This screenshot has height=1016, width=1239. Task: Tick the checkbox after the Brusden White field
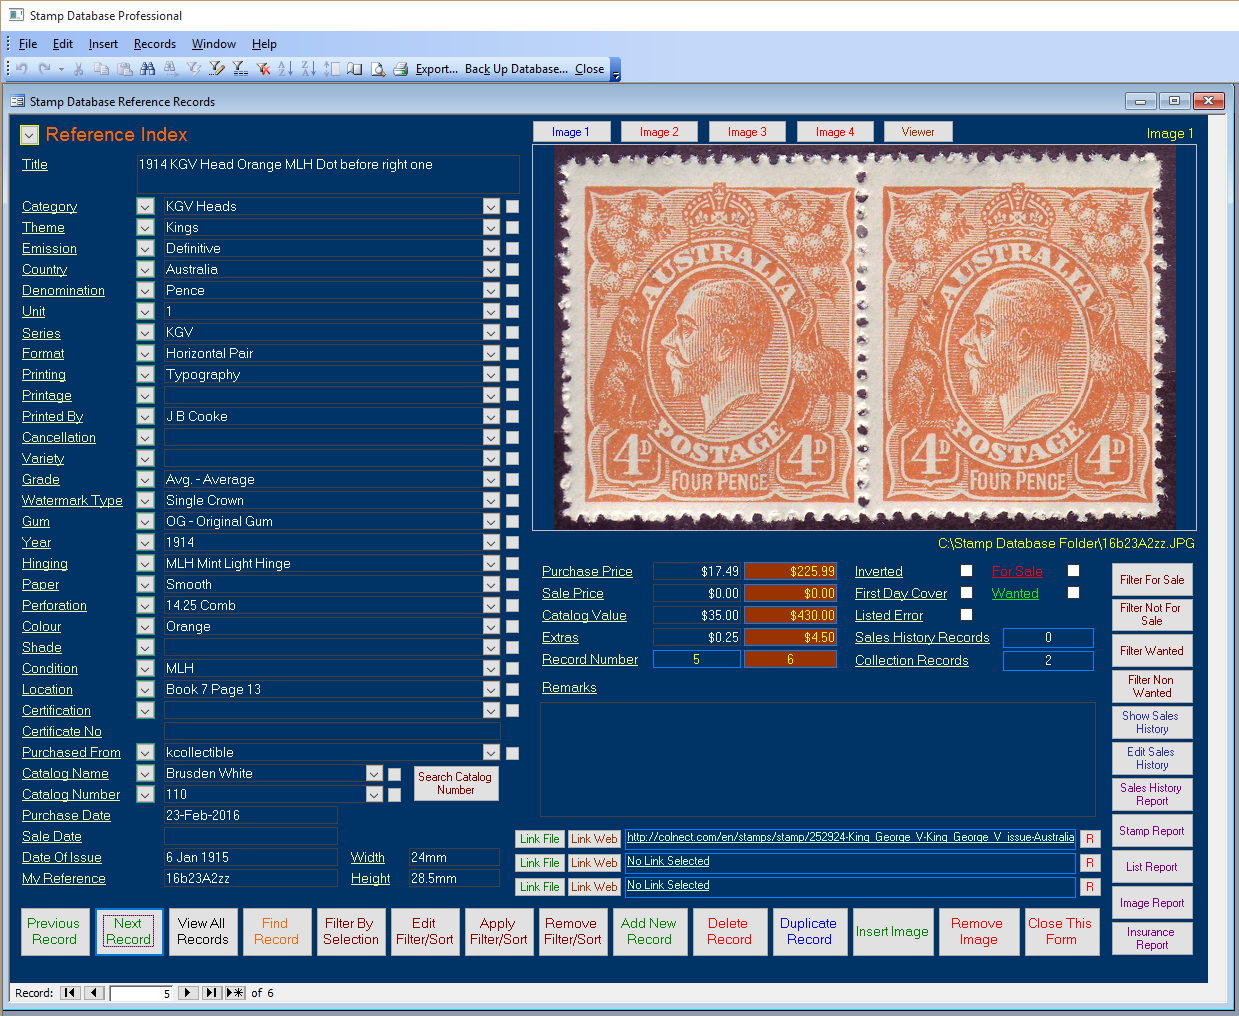click(394, 774)
